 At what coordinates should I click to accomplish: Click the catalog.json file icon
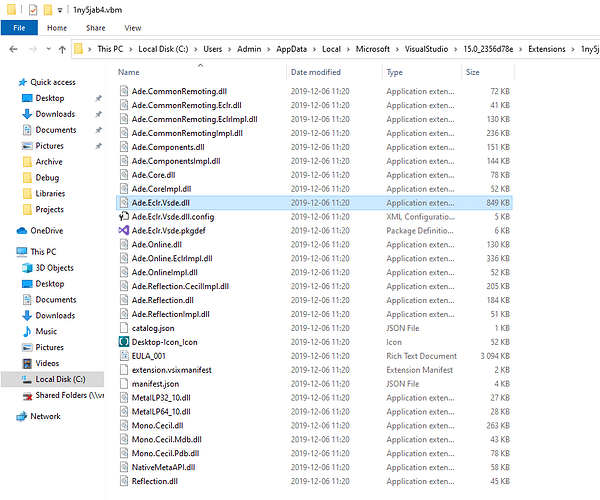124,328
